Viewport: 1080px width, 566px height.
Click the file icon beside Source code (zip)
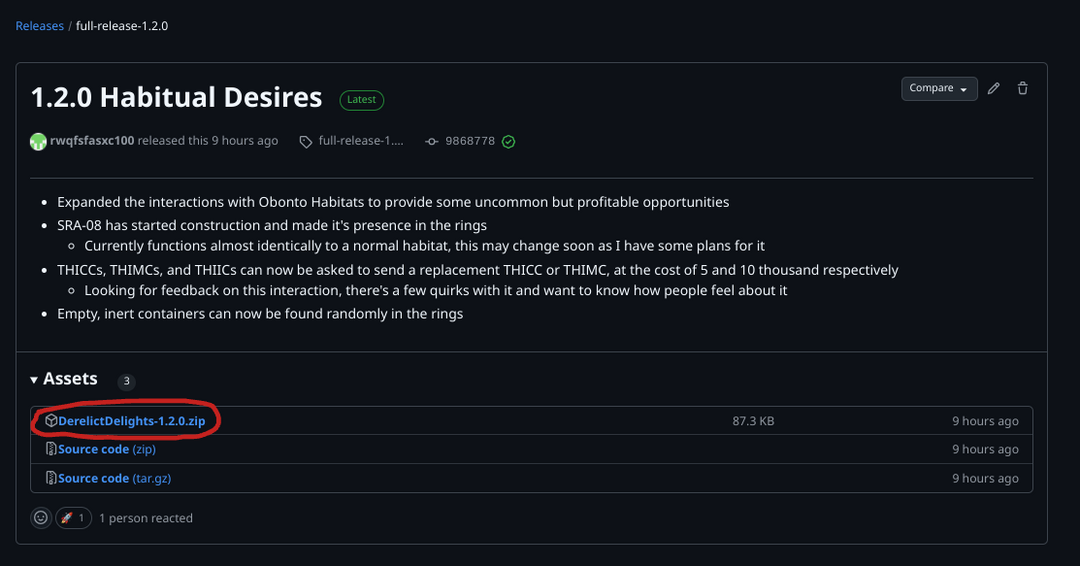coord(51,450)
